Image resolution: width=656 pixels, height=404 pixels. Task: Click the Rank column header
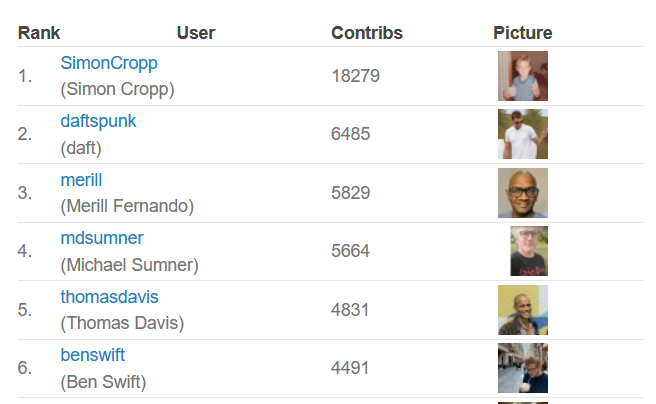point(39,33)
